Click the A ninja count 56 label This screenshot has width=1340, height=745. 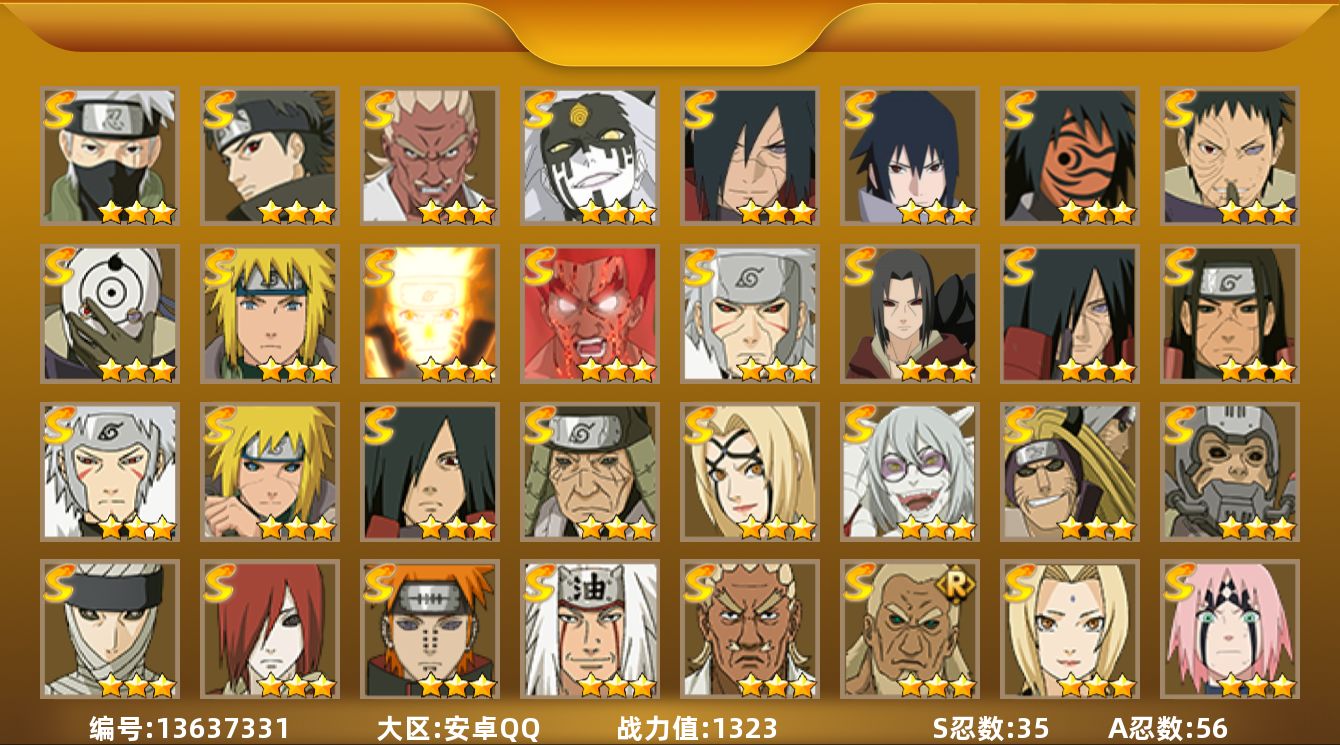pyautogui.click(x=1167, y=728)
